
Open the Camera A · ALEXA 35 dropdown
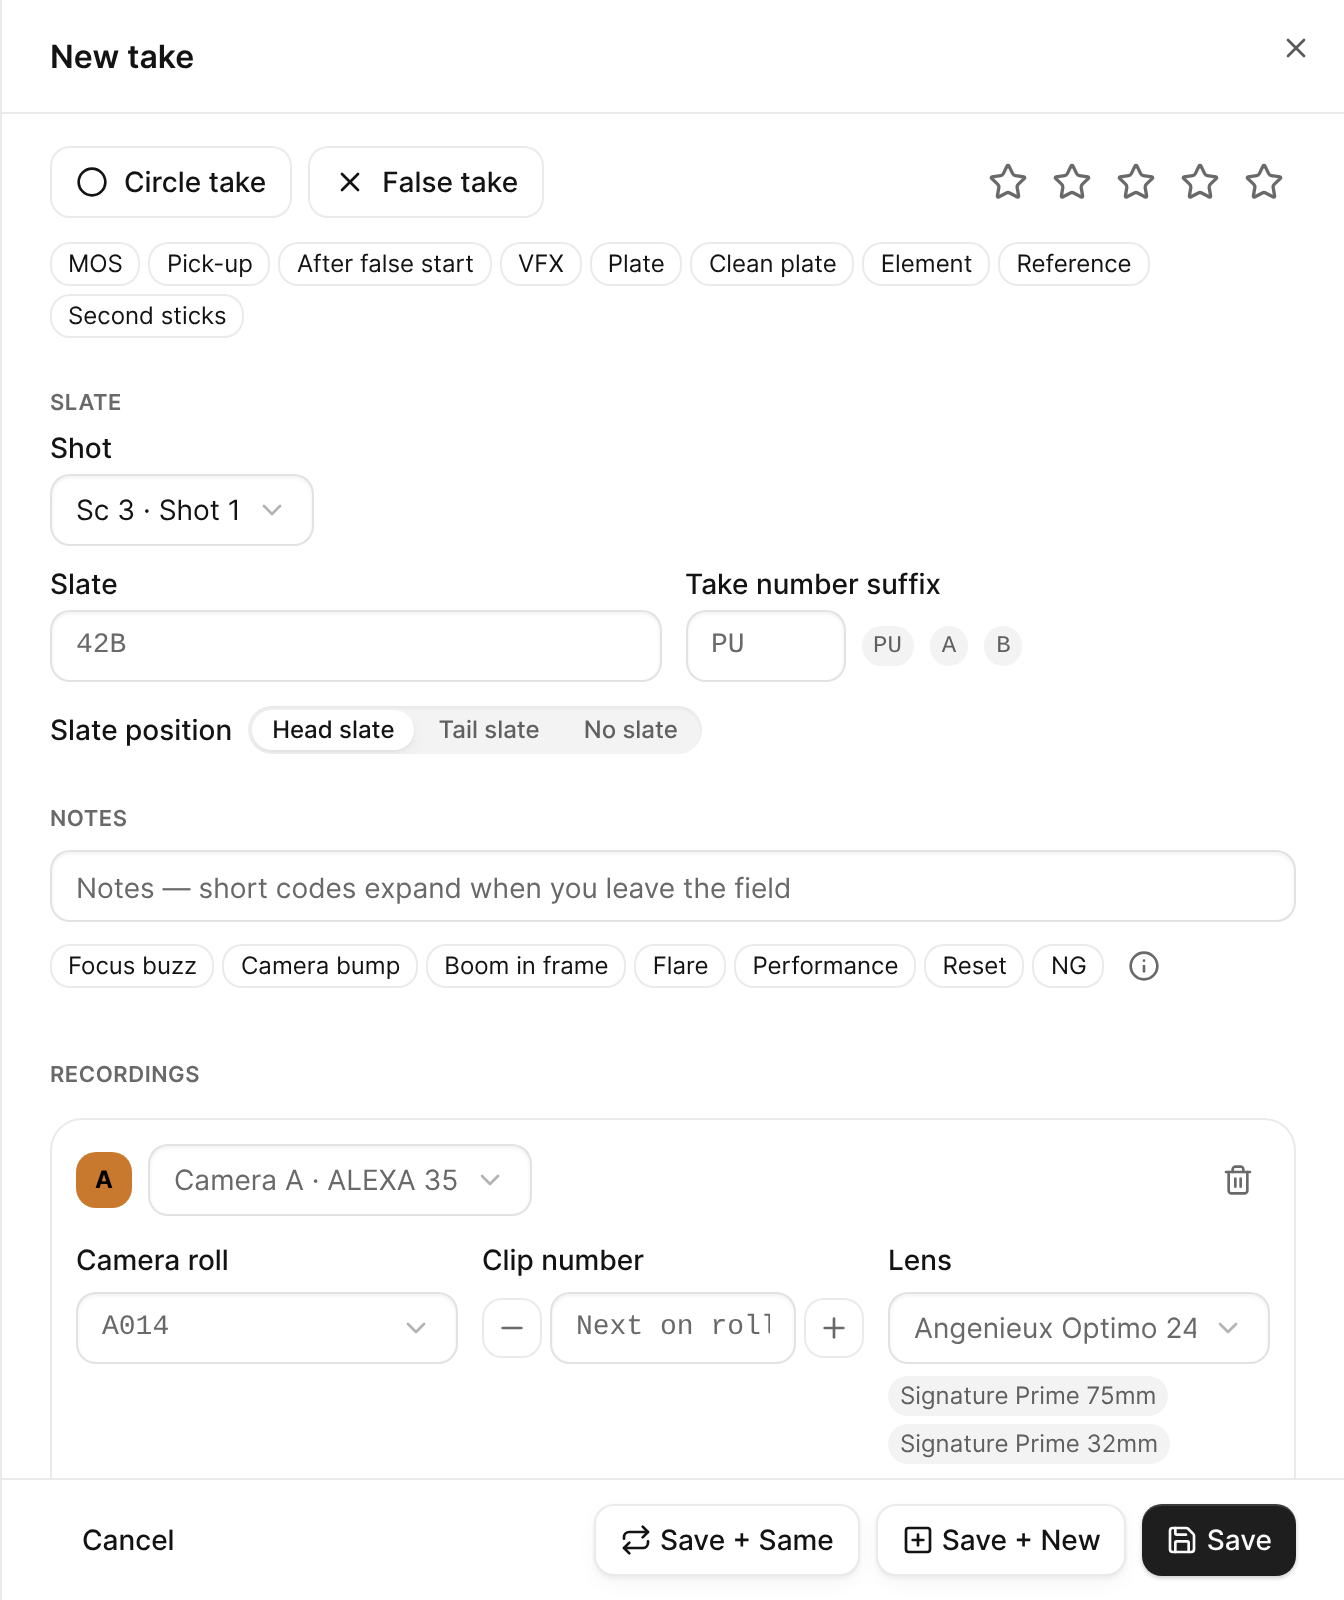click(x=340, y=1180)
